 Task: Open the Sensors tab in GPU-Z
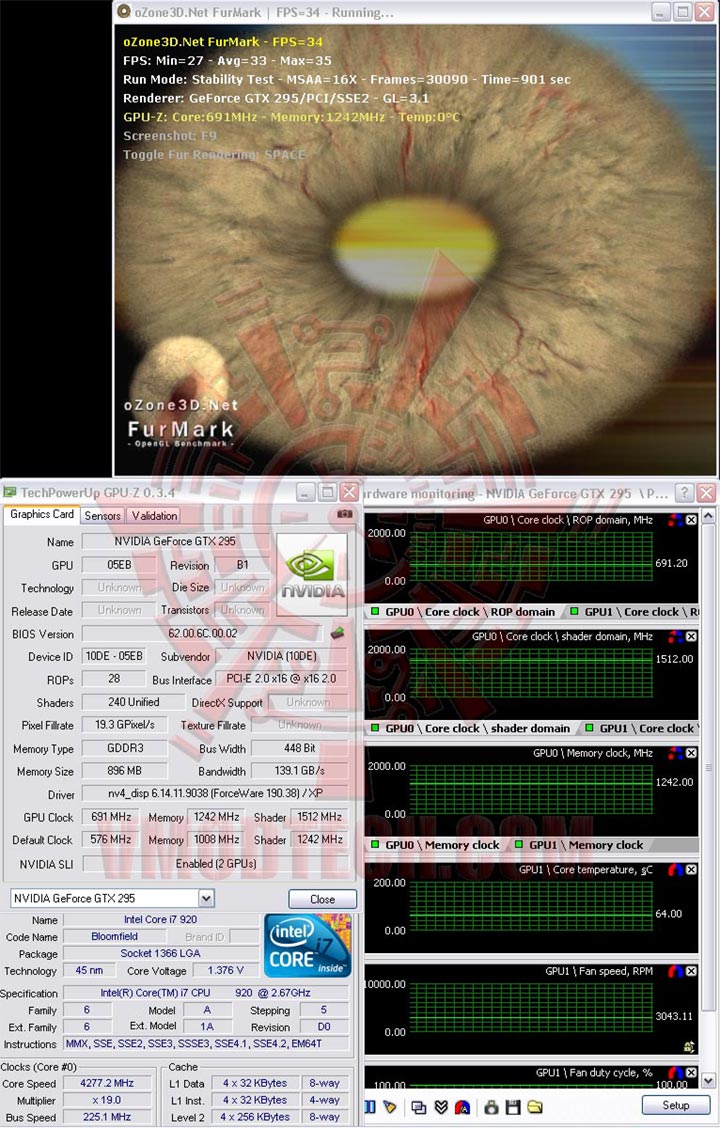tap(102, 516)
